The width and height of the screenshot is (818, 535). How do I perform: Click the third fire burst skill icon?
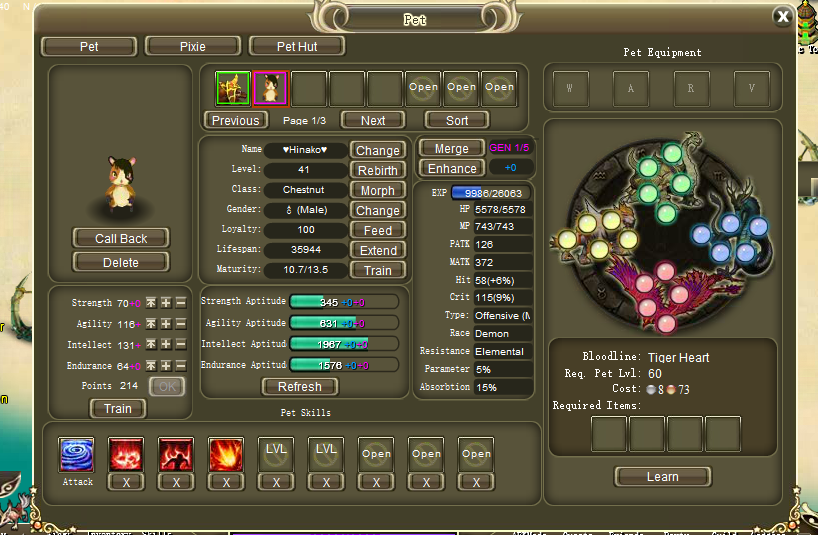coord(226,455)
